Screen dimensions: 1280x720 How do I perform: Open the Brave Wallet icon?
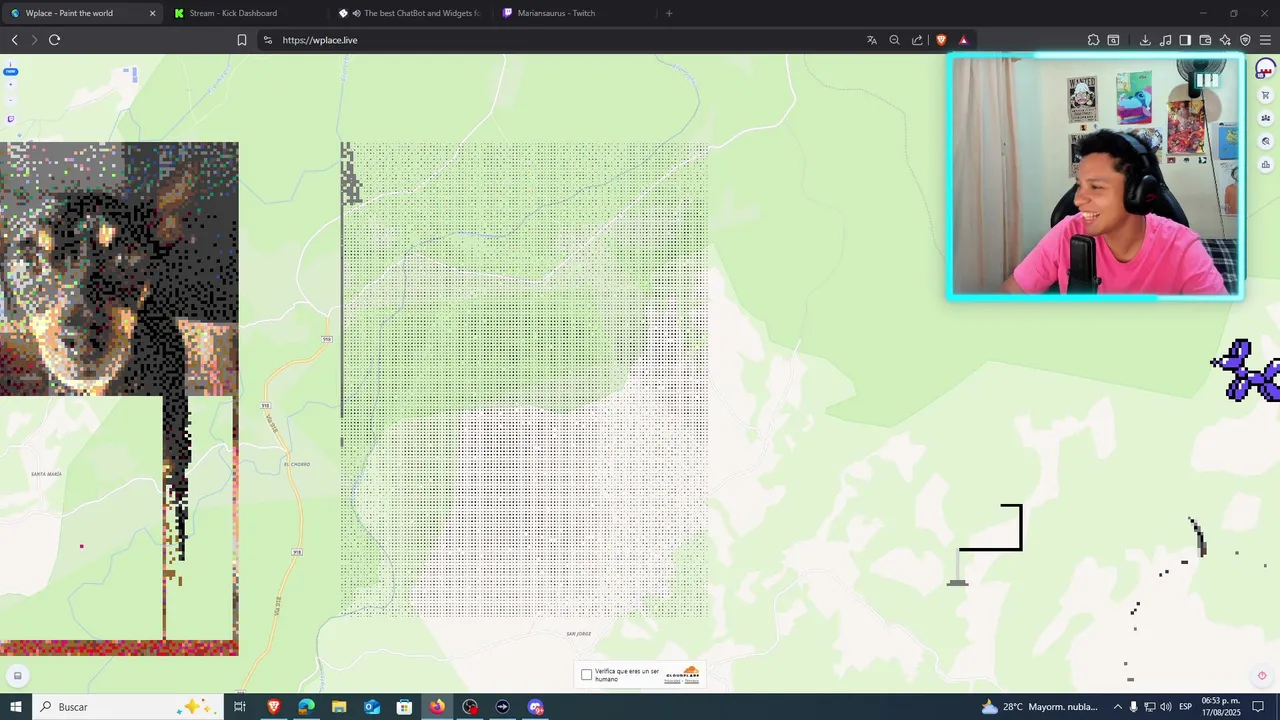click(x=1205, y=40)
